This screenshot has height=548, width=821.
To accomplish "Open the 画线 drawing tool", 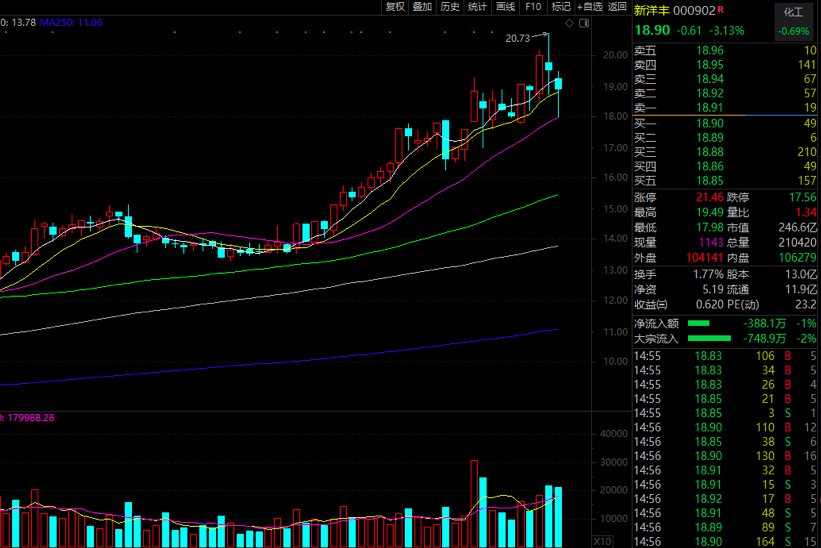I will (505, 7).
